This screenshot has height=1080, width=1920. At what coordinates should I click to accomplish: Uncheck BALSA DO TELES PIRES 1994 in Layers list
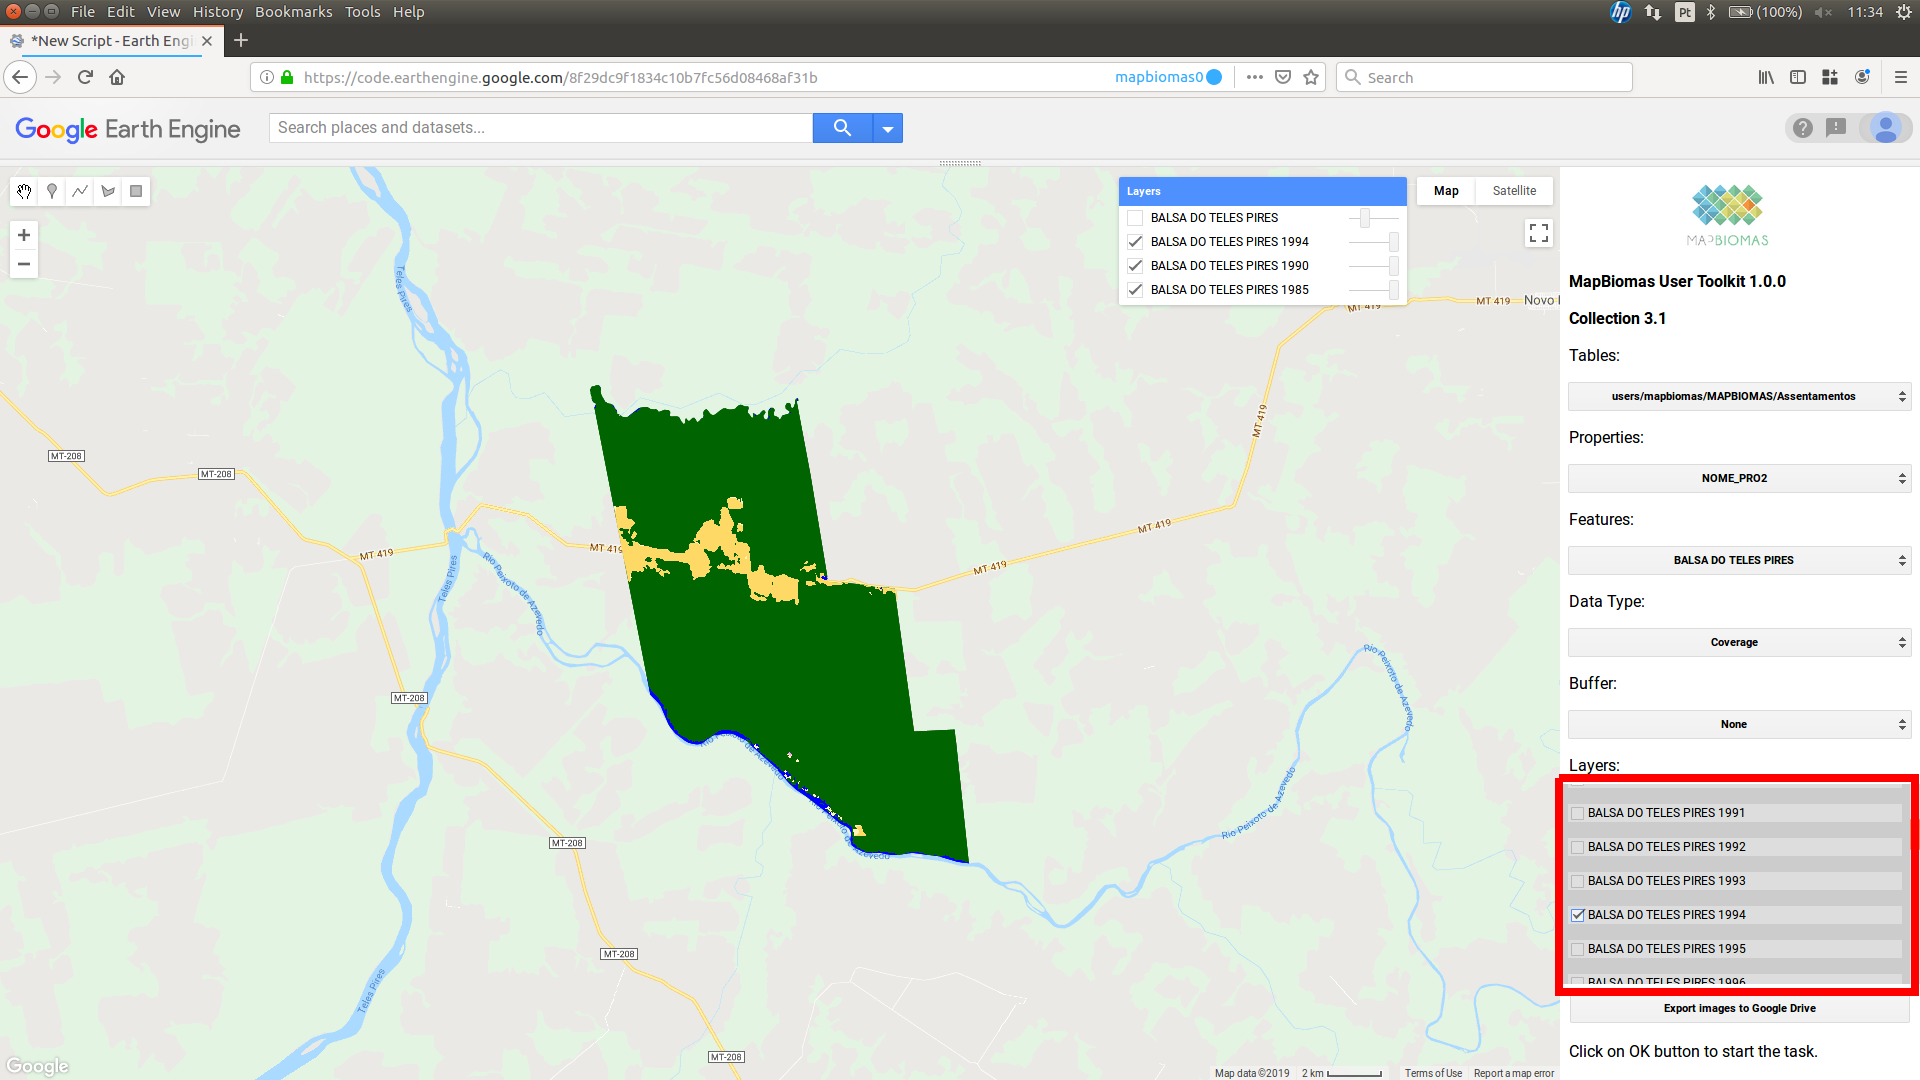coord(1578,915)
